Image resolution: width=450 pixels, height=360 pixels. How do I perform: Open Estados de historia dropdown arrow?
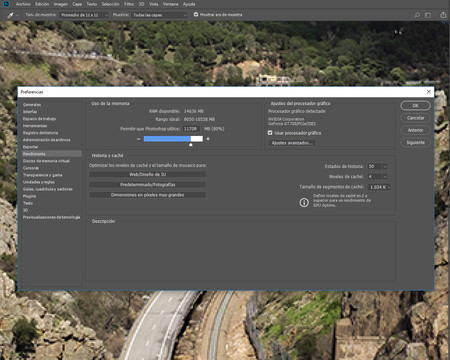pos(385,166)
